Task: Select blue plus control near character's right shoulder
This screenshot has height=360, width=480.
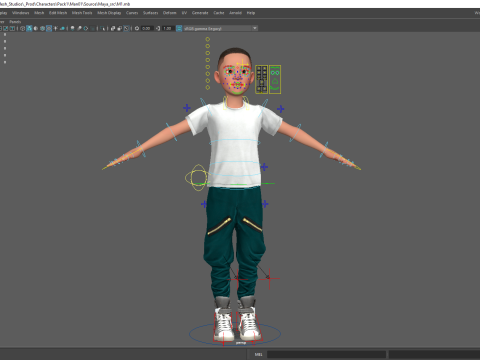Action: [x=187, y=108]
